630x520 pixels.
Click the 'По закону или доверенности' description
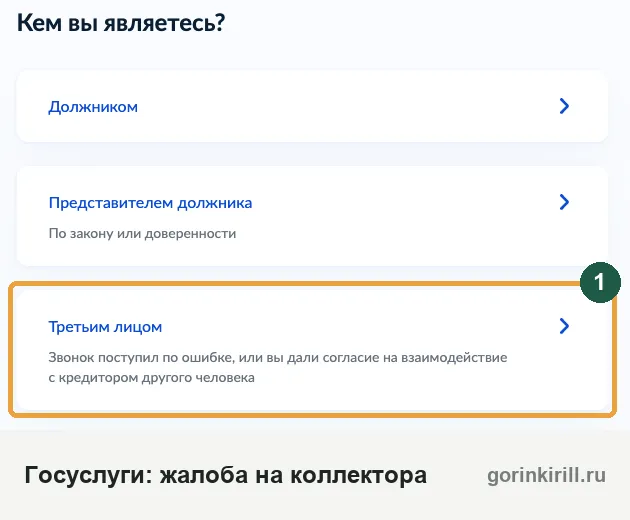pyautogui.click(x=142, y=233)
